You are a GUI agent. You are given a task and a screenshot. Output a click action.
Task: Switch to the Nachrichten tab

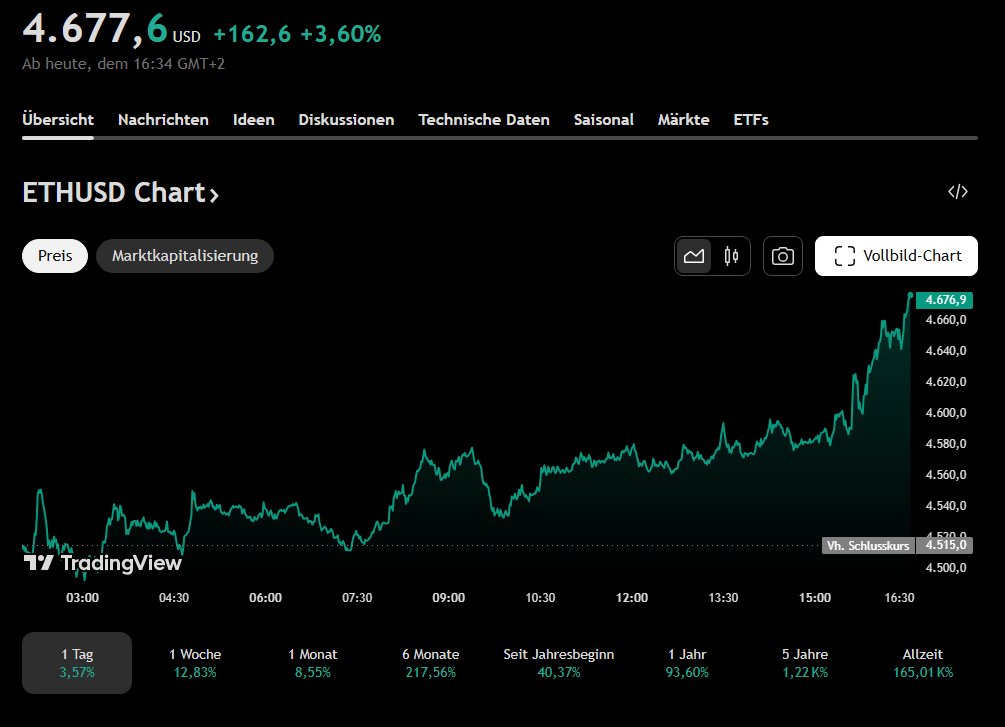coord(163,119)
